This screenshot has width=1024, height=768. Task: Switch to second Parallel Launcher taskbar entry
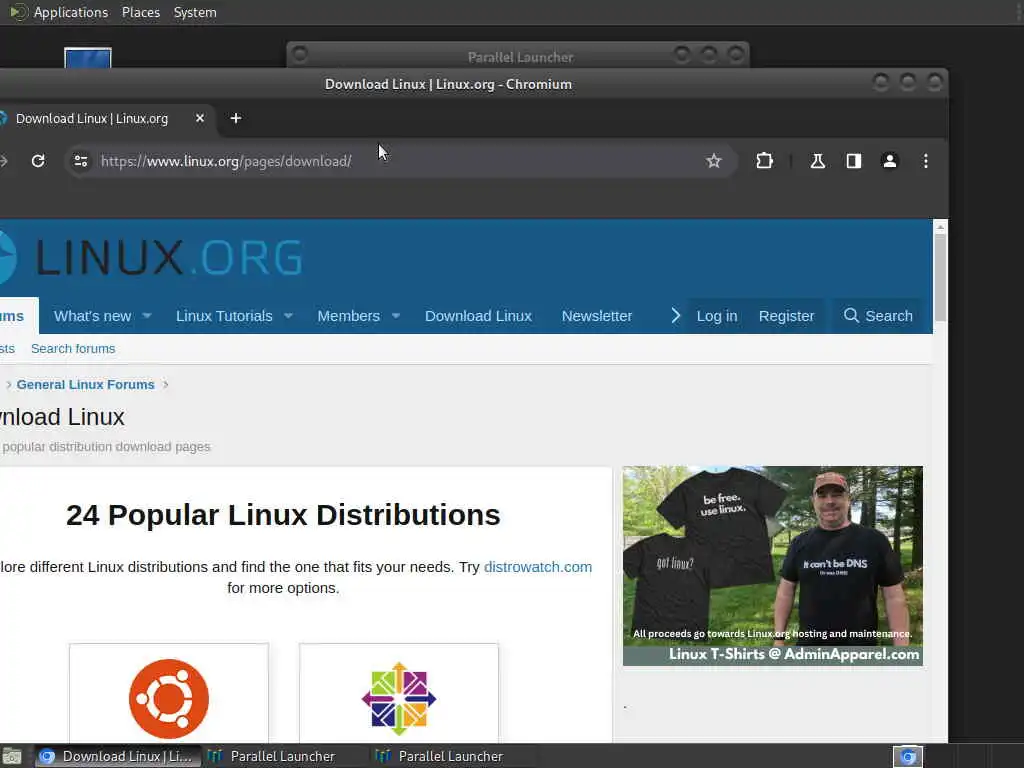(x=453, y=756)
